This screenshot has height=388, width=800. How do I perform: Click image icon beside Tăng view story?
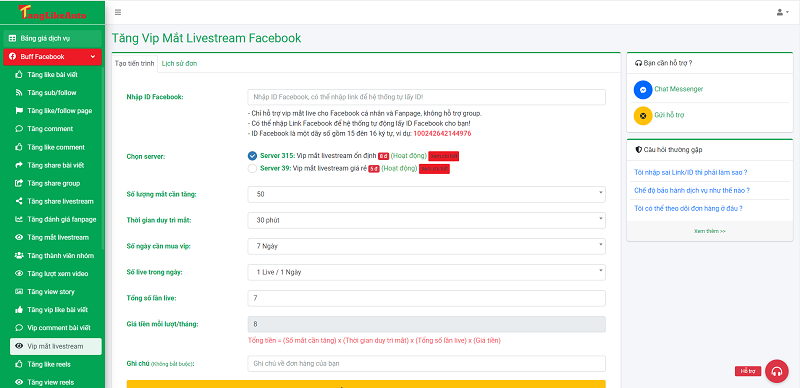pos(19,292)
